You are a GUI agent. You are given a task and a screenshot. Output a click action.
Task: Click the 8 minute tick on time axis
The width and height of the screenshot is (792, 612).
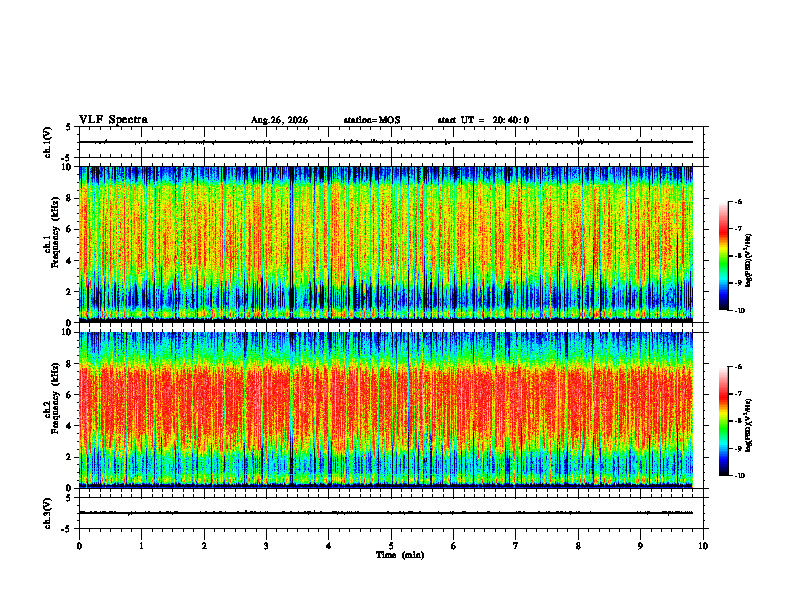(x=578, y=546)
